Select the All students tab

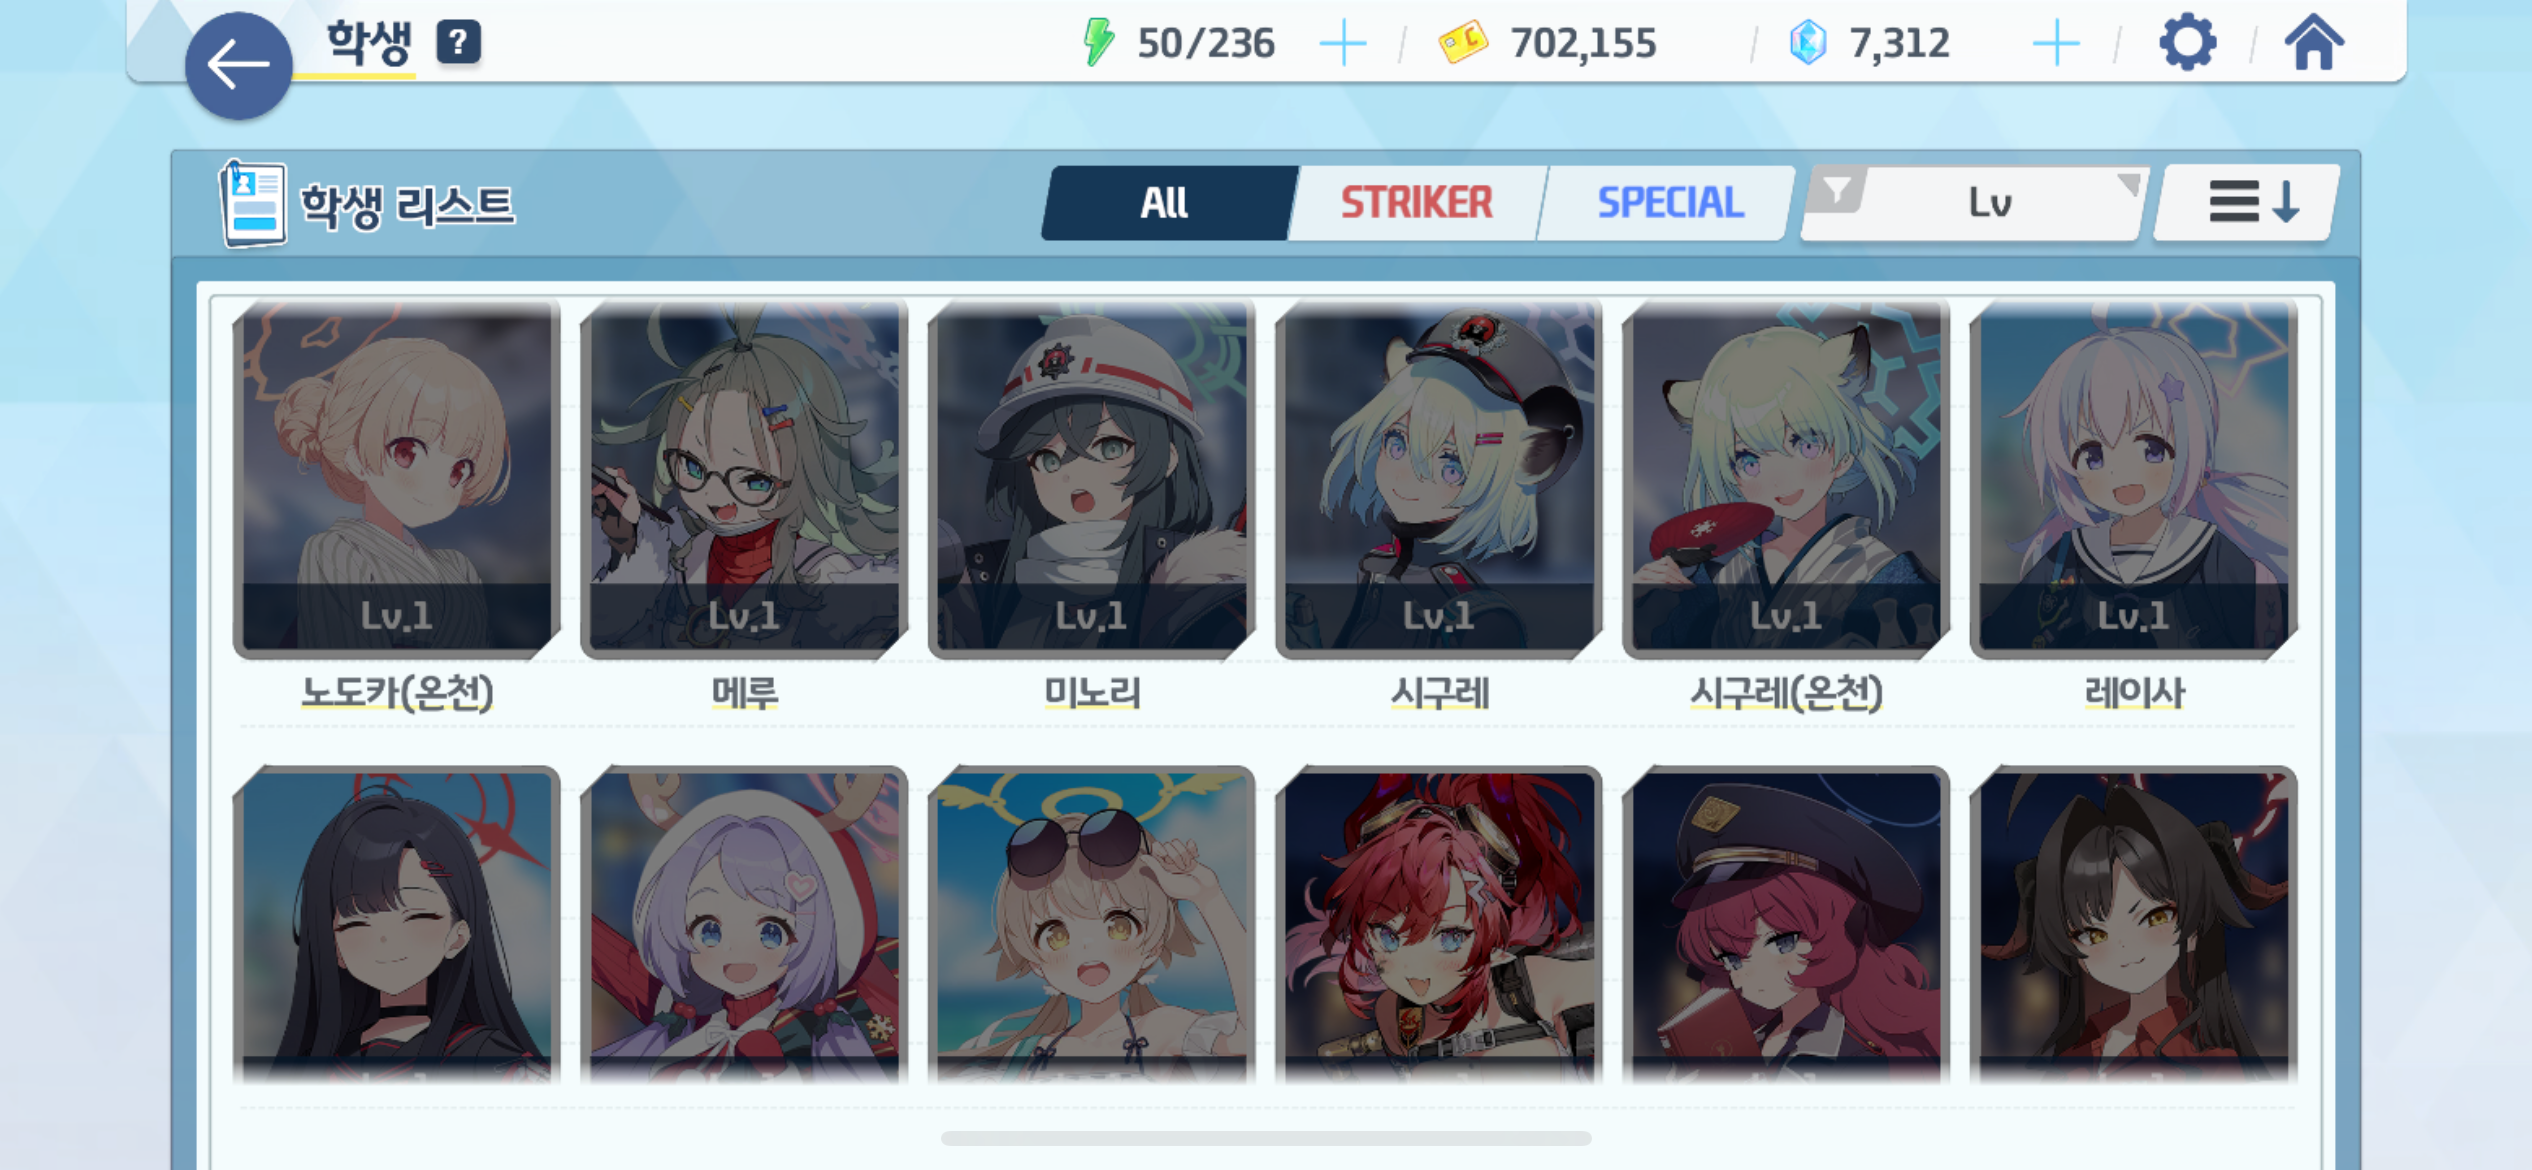coord(1166,203)
